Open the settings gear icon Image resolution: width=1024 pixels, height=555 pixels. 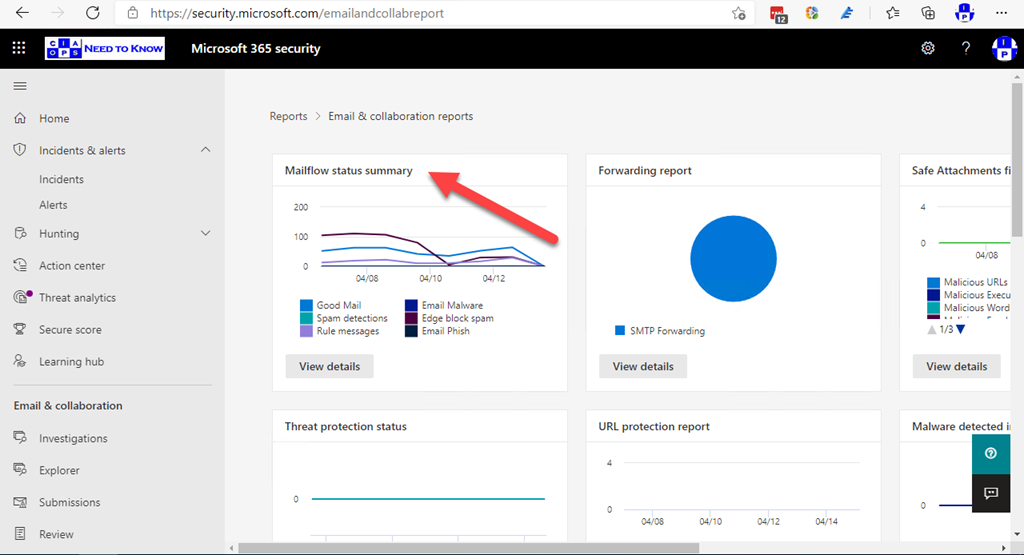click(928, 48)
